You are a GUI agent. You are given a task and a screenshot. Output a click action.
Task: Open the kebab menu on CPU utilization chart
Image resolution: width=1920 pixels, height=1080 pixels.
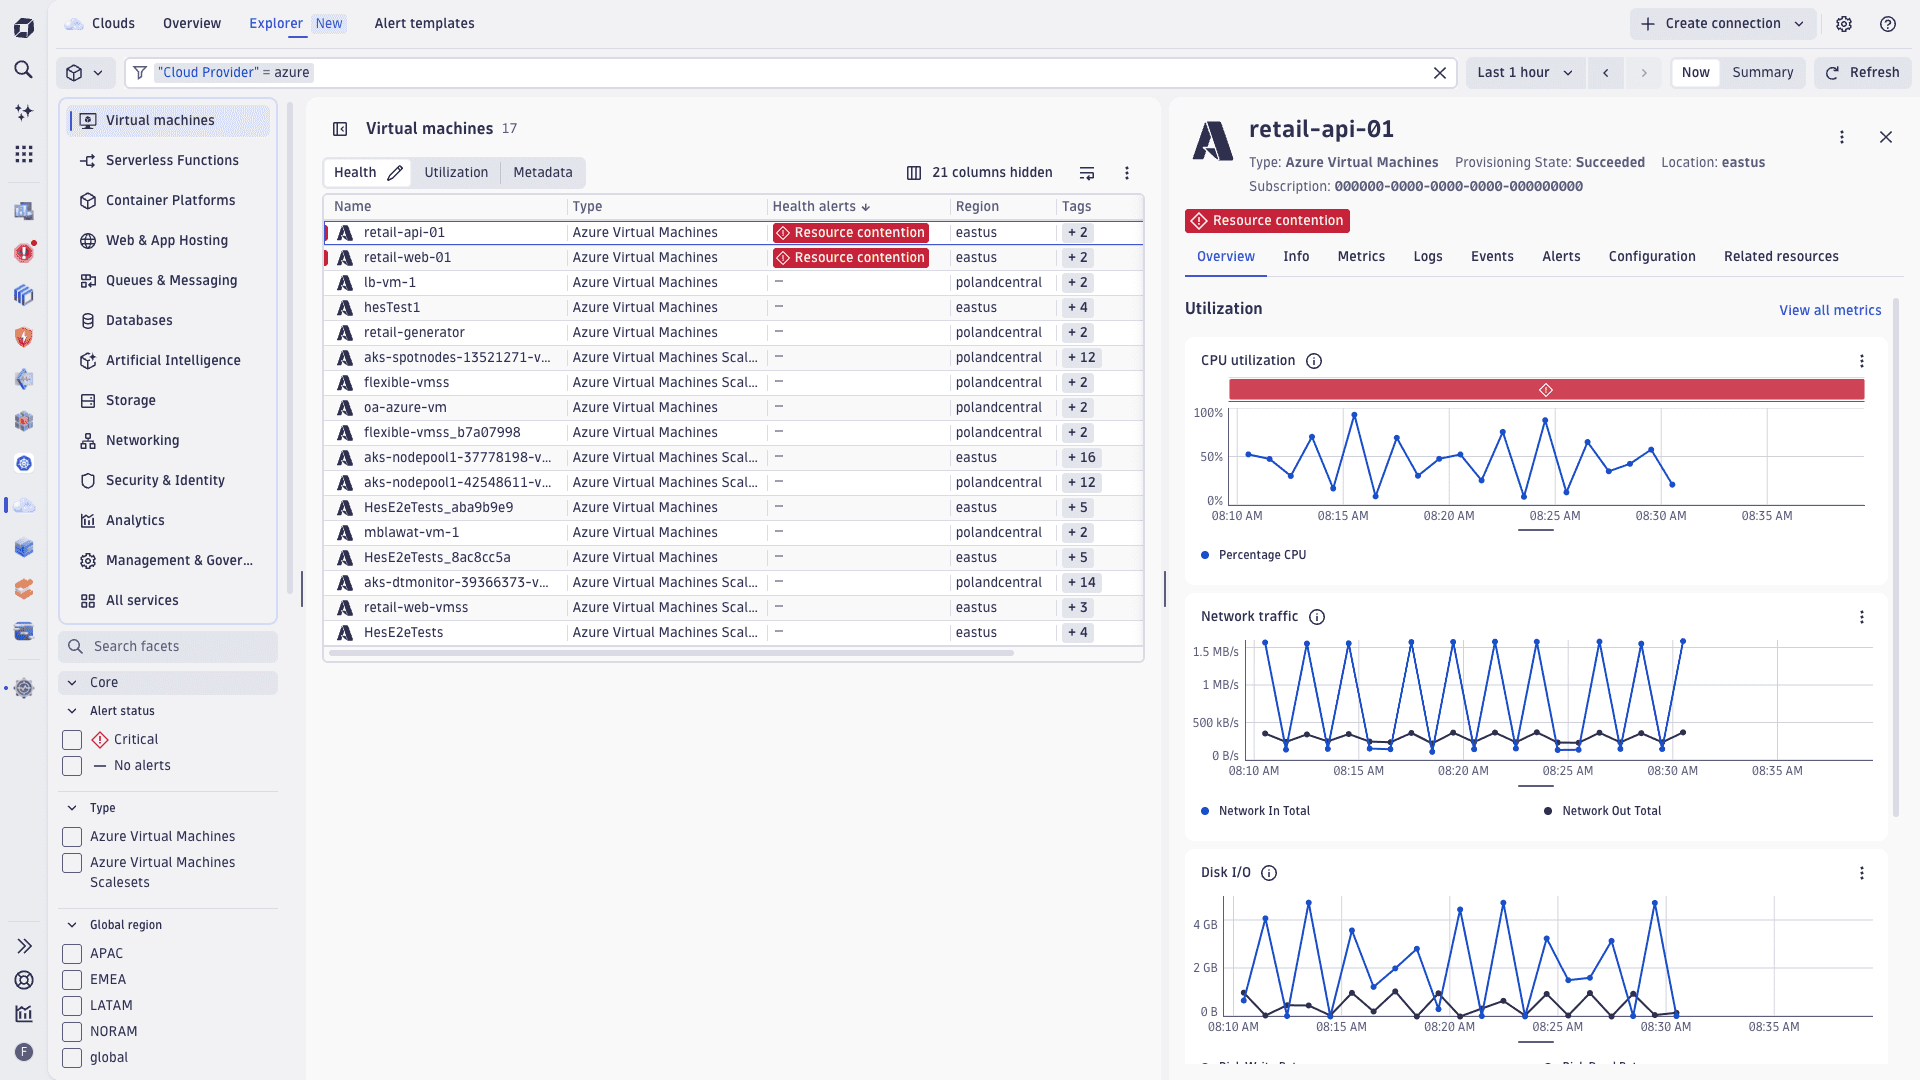click(1861, 361)
